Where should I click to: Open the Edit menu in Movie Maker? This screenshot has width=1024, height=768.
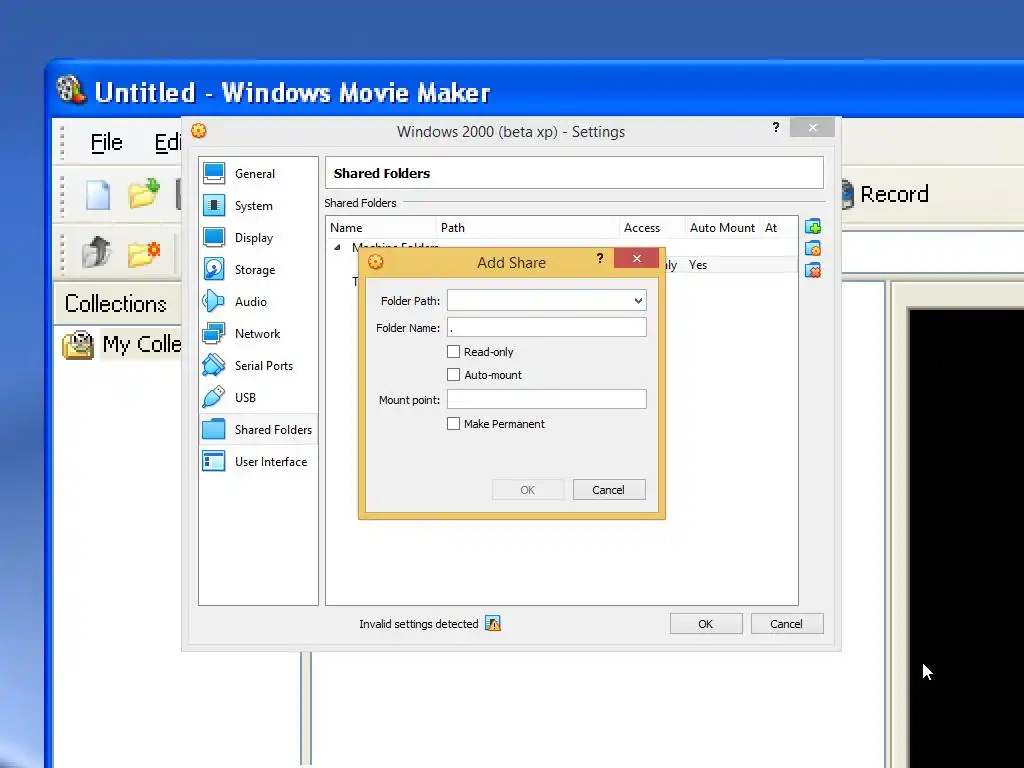(x=168, y=142)
